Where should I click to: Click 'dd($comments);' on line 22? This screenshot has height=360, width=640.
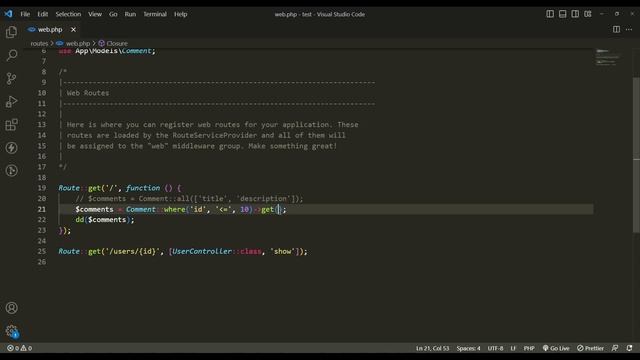click(105, 220)
